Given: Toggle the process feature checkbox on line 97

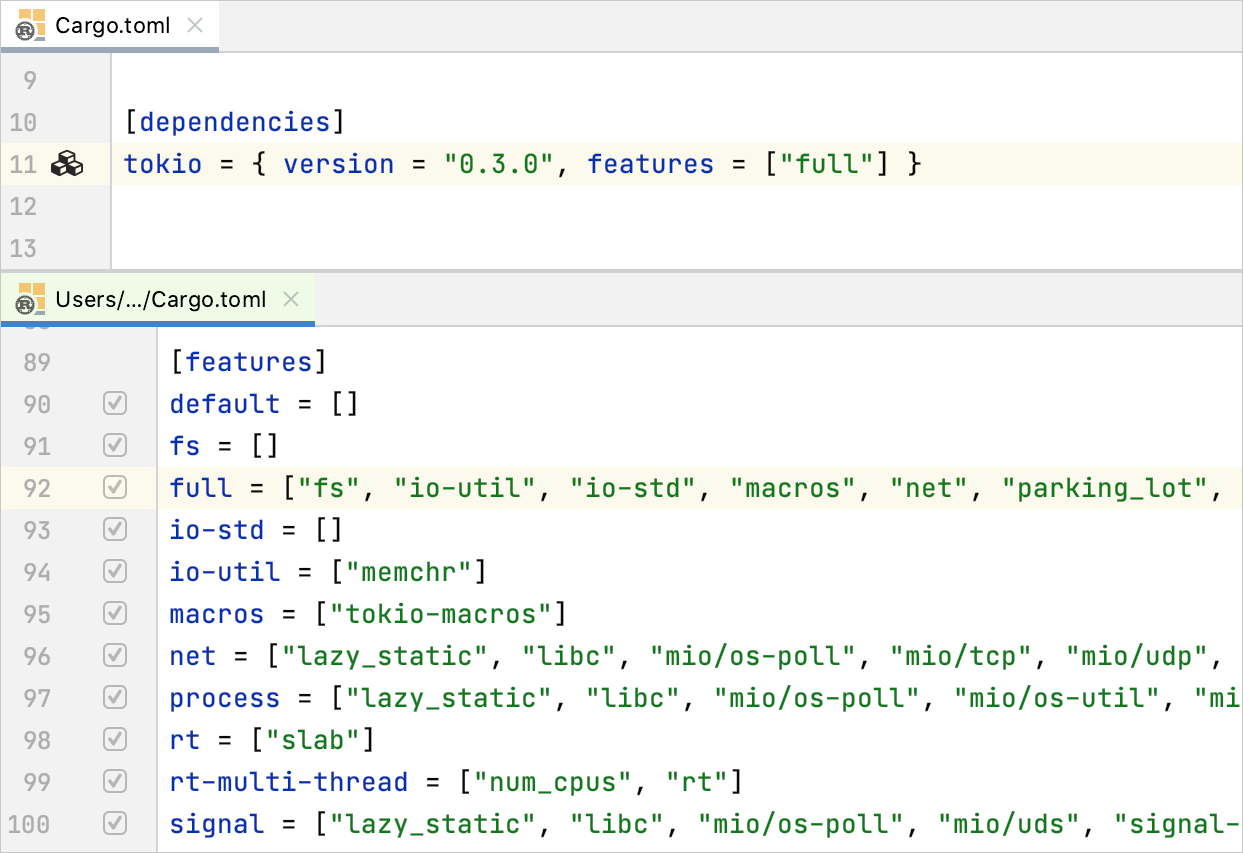Looking at the screenshot, I should (115, 698).
